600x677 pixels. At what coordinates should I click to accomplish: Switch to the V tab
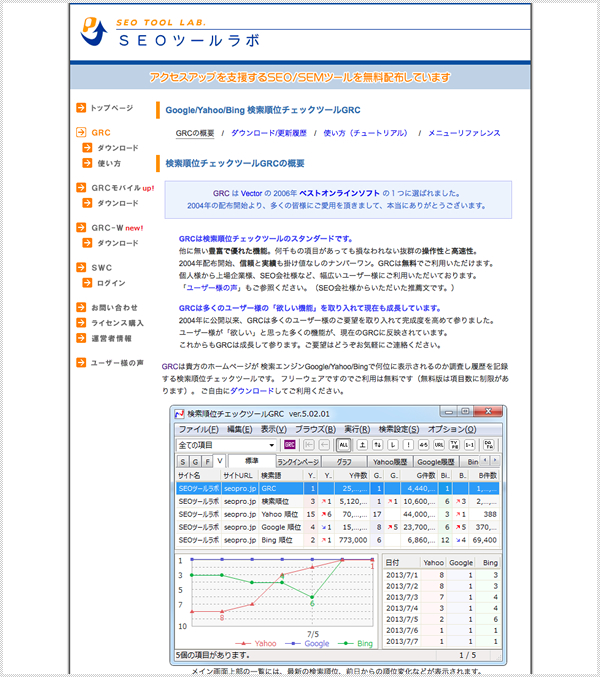220,461
